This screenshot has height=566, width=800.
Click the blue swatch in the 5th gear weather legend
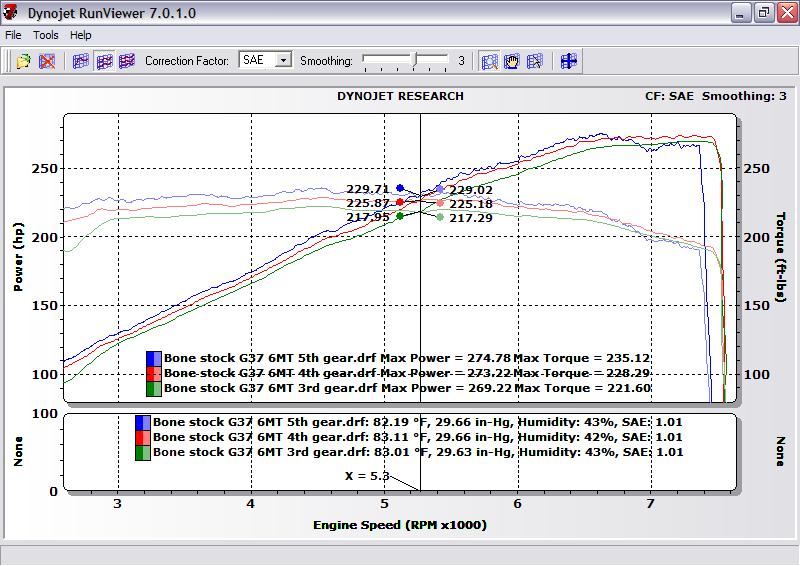point(143,423)
